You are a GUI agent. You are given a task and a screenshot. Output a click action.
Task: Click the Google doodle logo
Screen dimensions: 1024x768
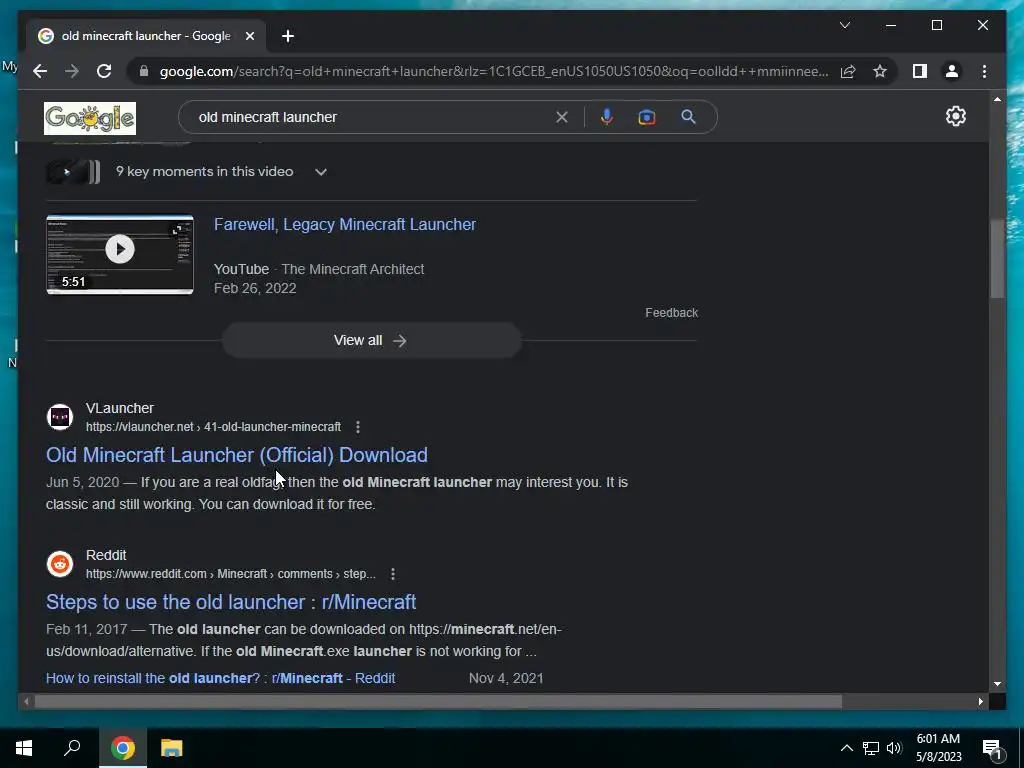[90, 118]
